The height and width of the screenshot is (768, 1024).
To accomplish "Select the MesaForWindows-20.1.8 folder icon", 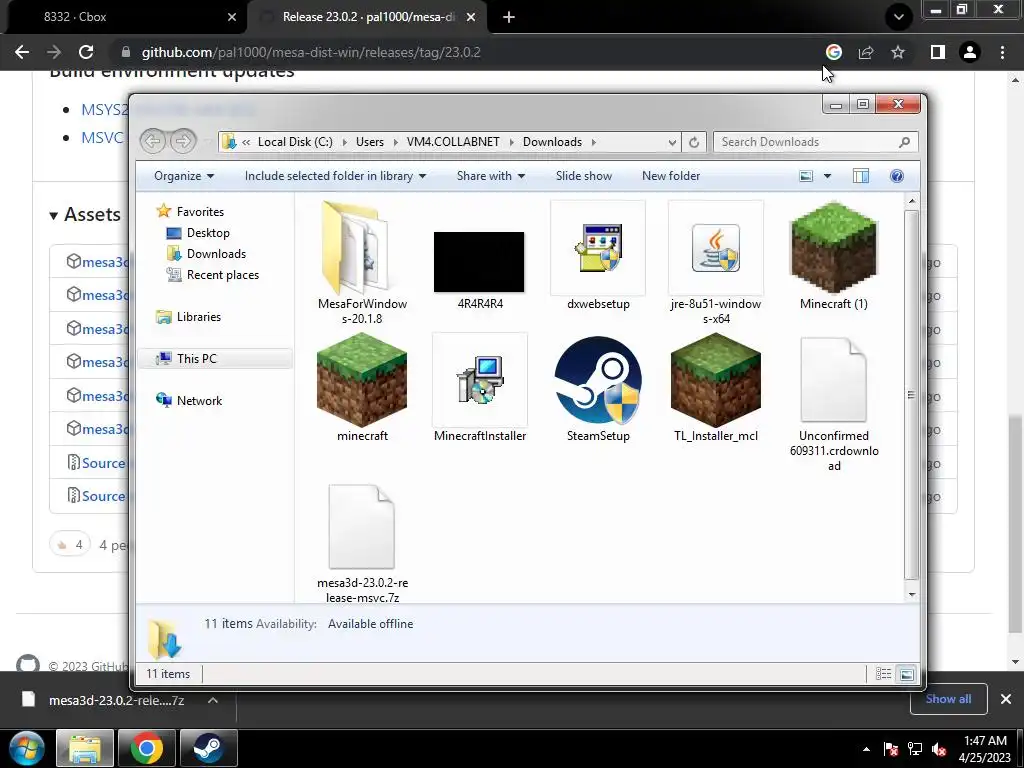I will 356,248.
